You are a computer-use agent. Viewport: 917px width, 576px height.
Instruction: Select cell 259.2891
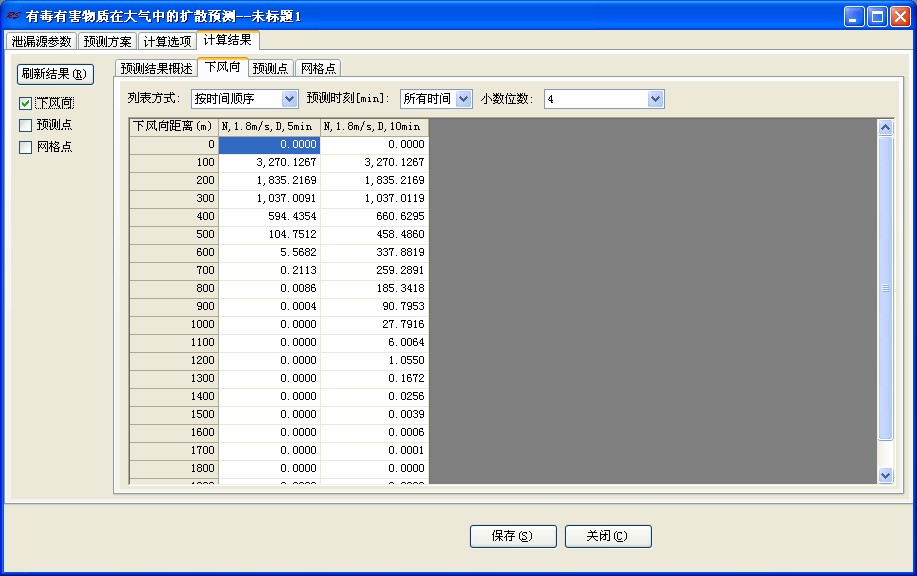[x=374, y=270]
